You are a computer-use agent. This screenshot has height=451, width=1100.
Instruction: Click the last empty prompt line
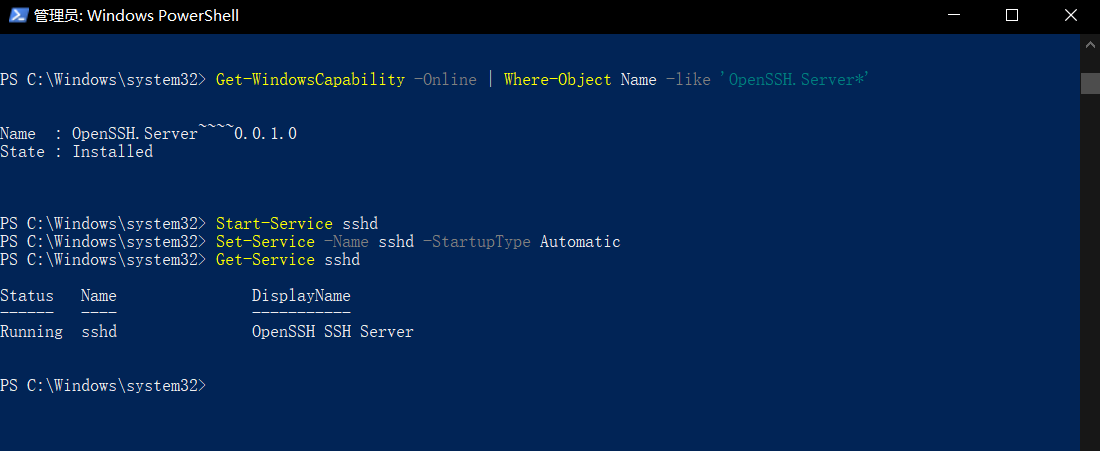(x=103, y=386)
